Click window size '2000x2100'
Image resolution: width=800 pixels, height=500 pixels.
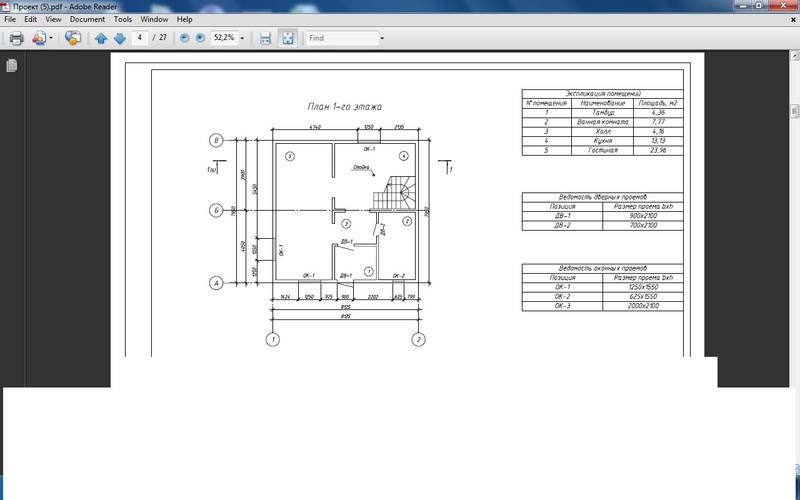tap(643, 306)
